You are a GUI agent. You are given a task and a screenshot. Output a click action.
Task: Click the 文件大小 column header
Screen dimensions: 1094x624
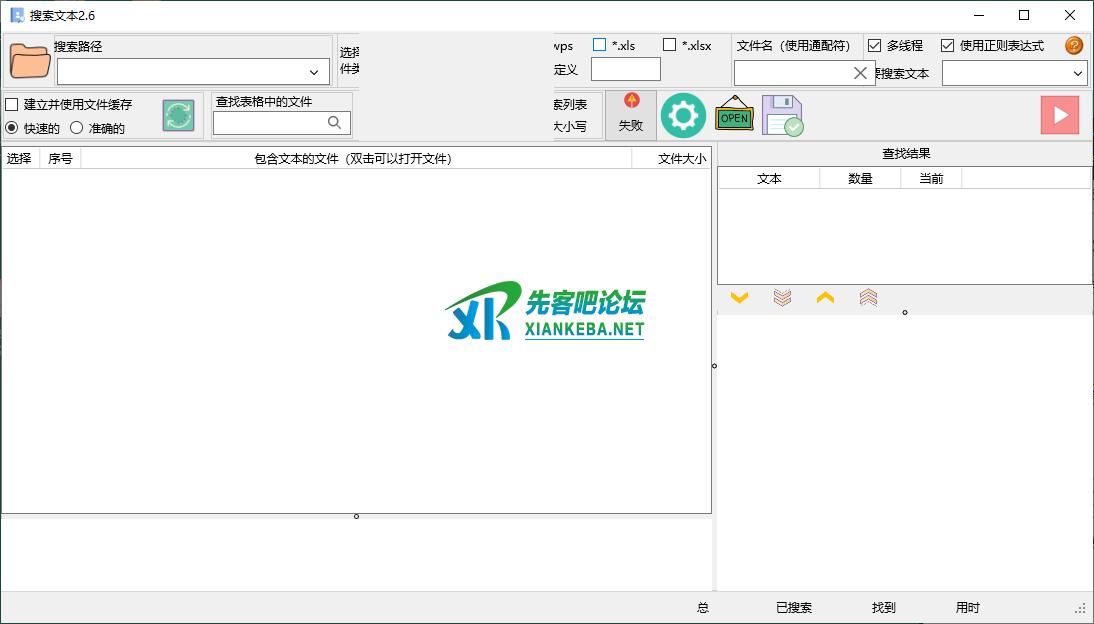(x=681, y=158)
